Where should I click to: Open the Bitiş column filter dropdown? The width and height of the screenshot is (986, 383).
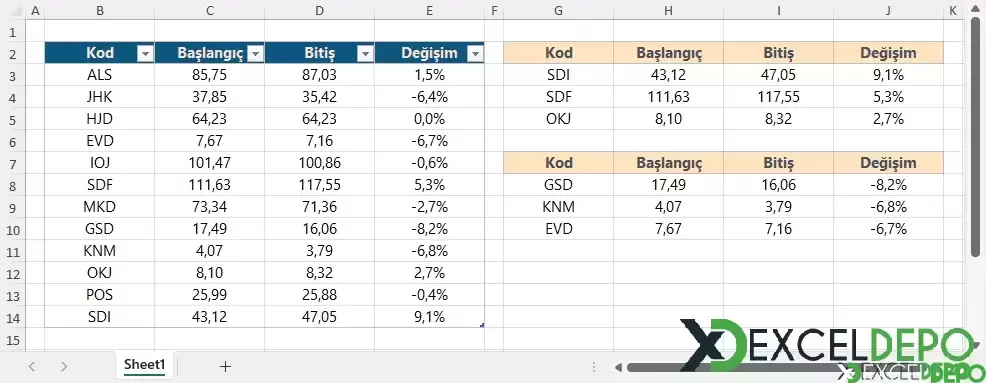(365, 54)
